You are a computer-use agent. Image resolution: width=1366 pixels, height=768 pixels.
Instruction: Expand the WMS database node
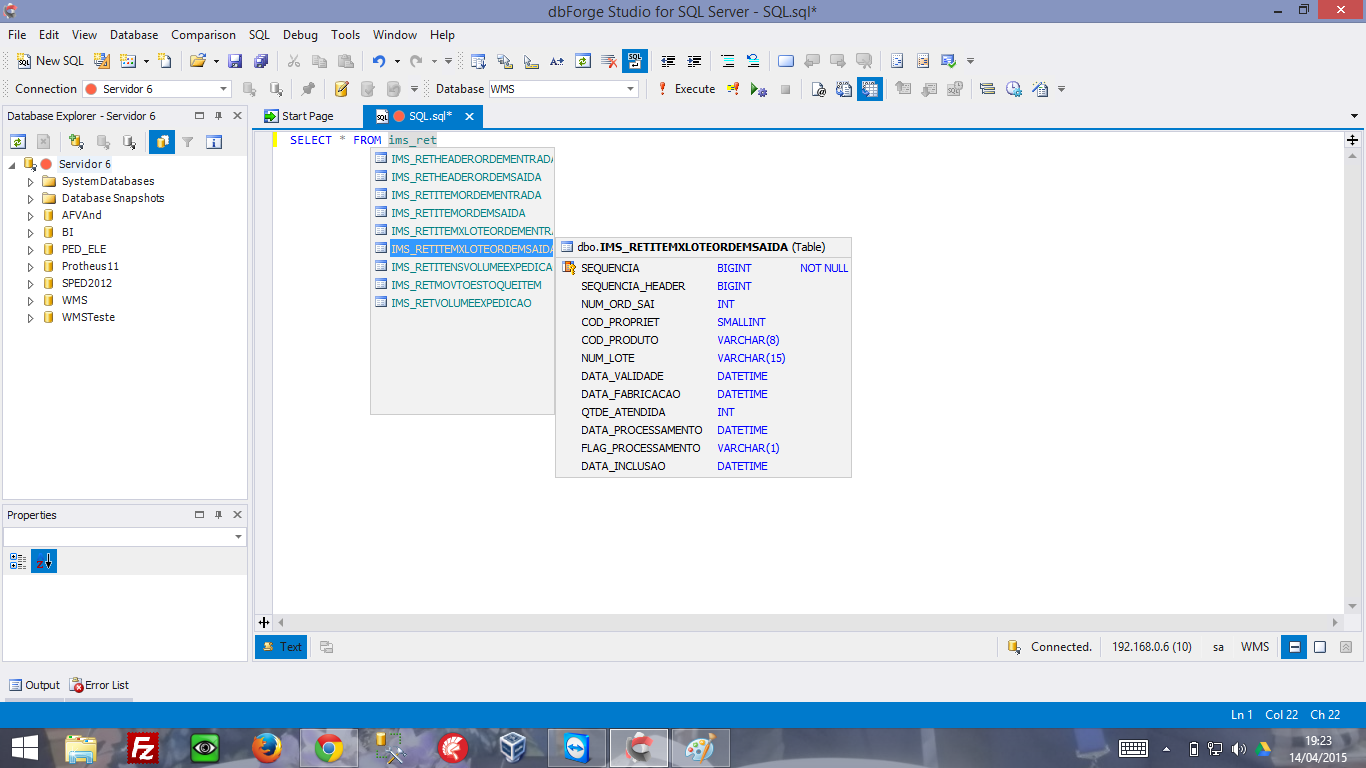(30, 299)
